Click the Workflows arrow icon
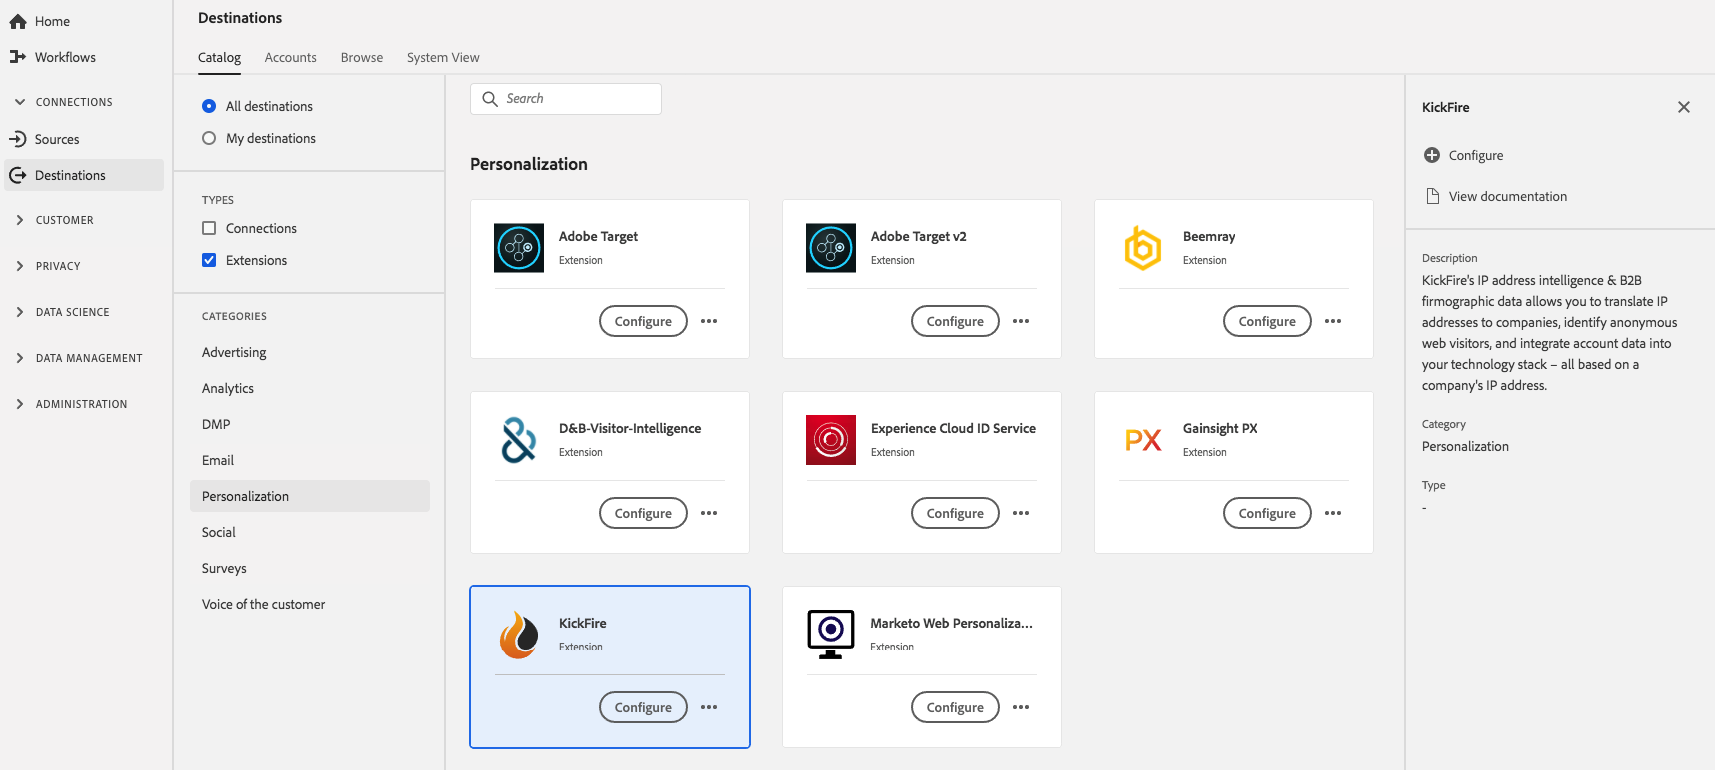The height and width of the screenshot is (770, 1715). tap(18, 57)
